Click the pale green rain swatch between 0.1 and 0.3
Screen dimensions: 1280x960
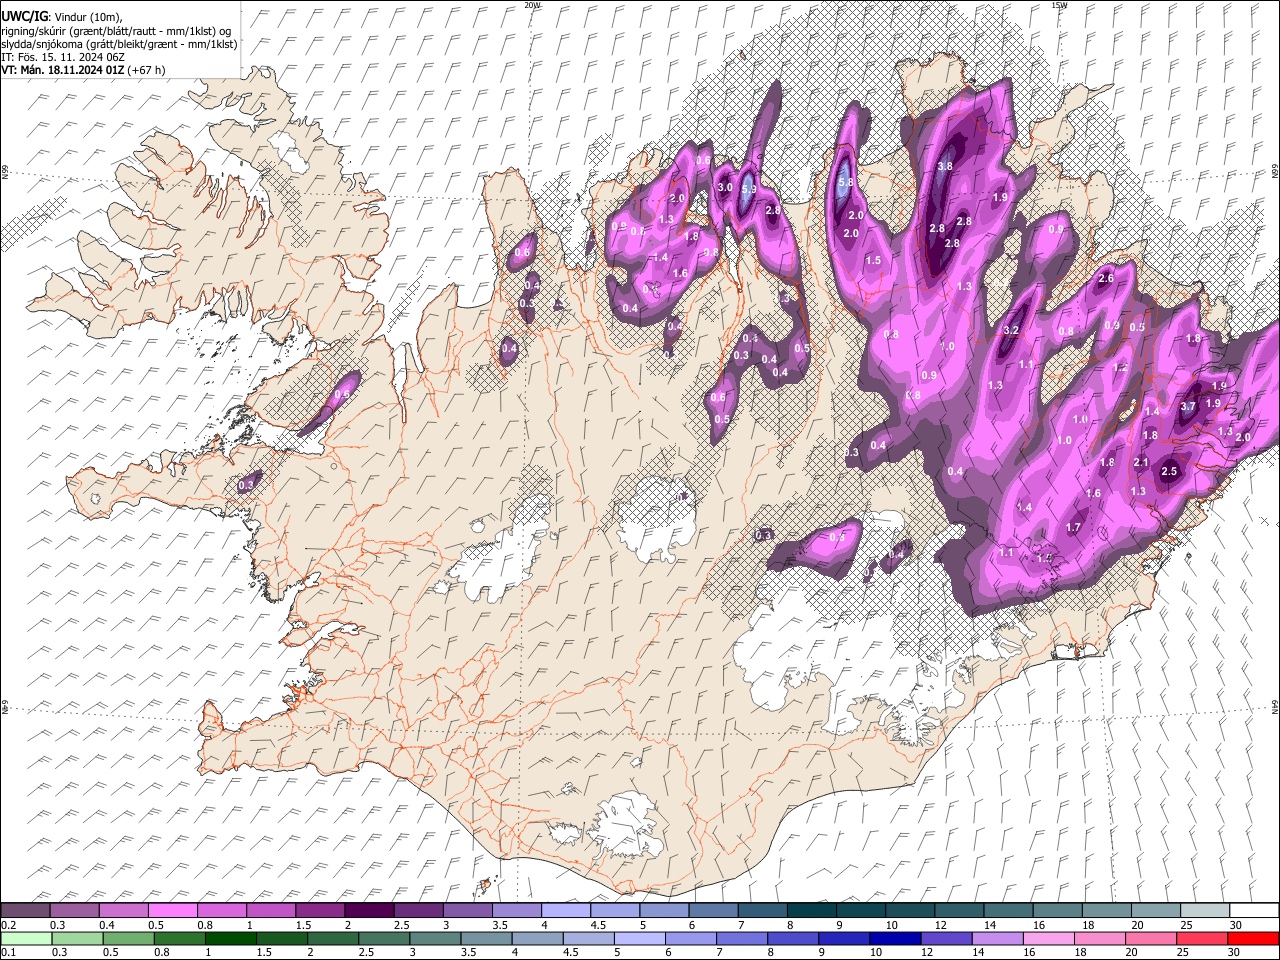pyautogui.click(x=25, y=939)
